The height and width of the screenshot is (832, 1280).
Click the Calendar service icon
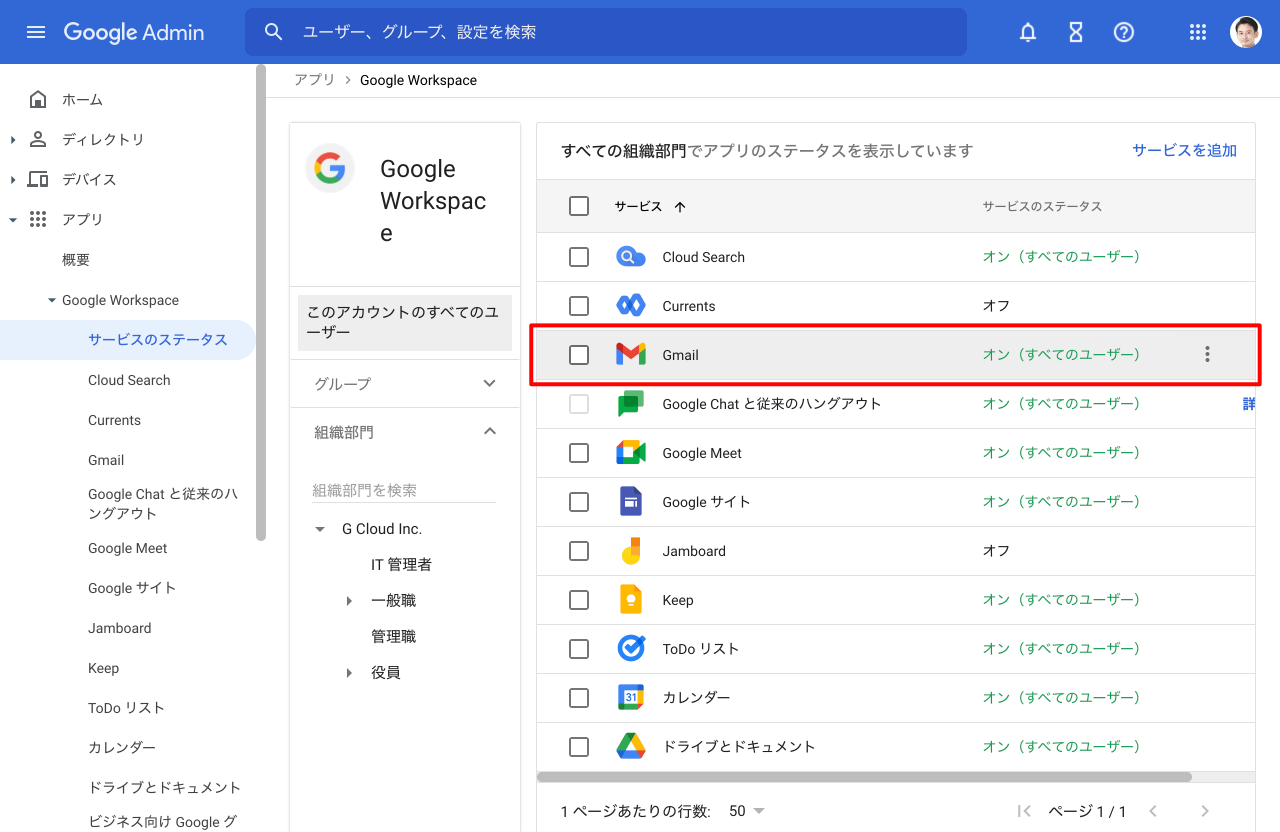631,698
